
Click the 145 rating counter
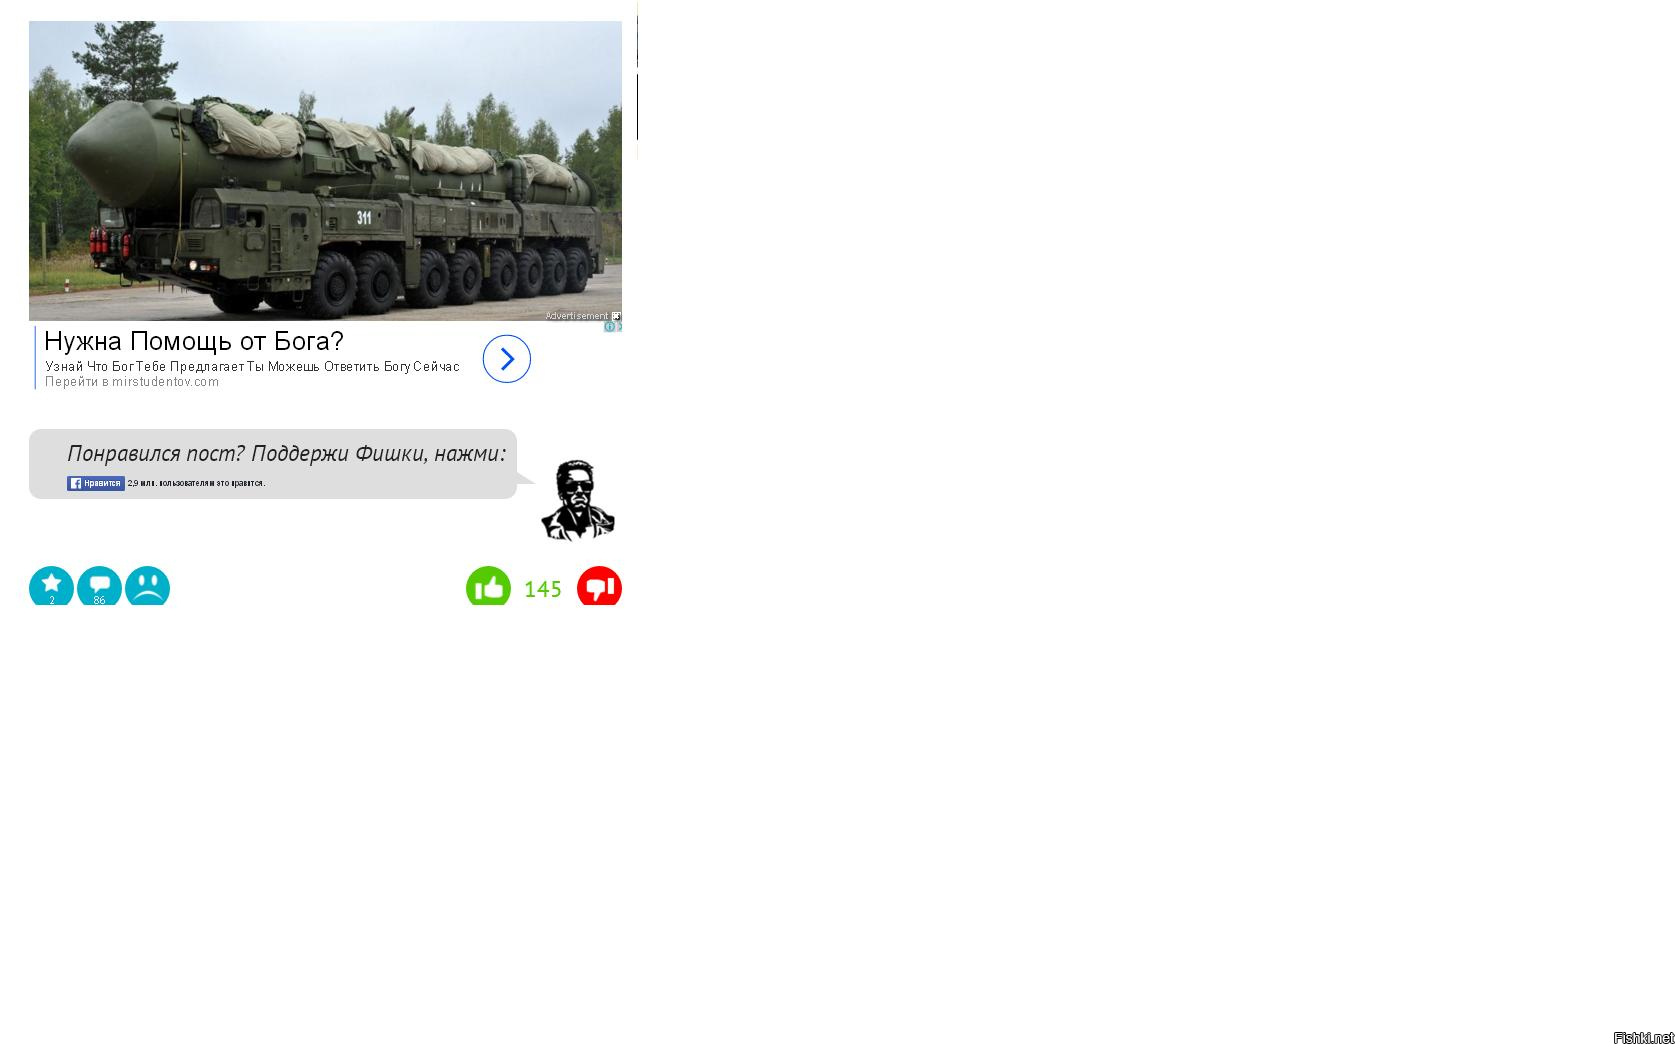pos(543,589)
